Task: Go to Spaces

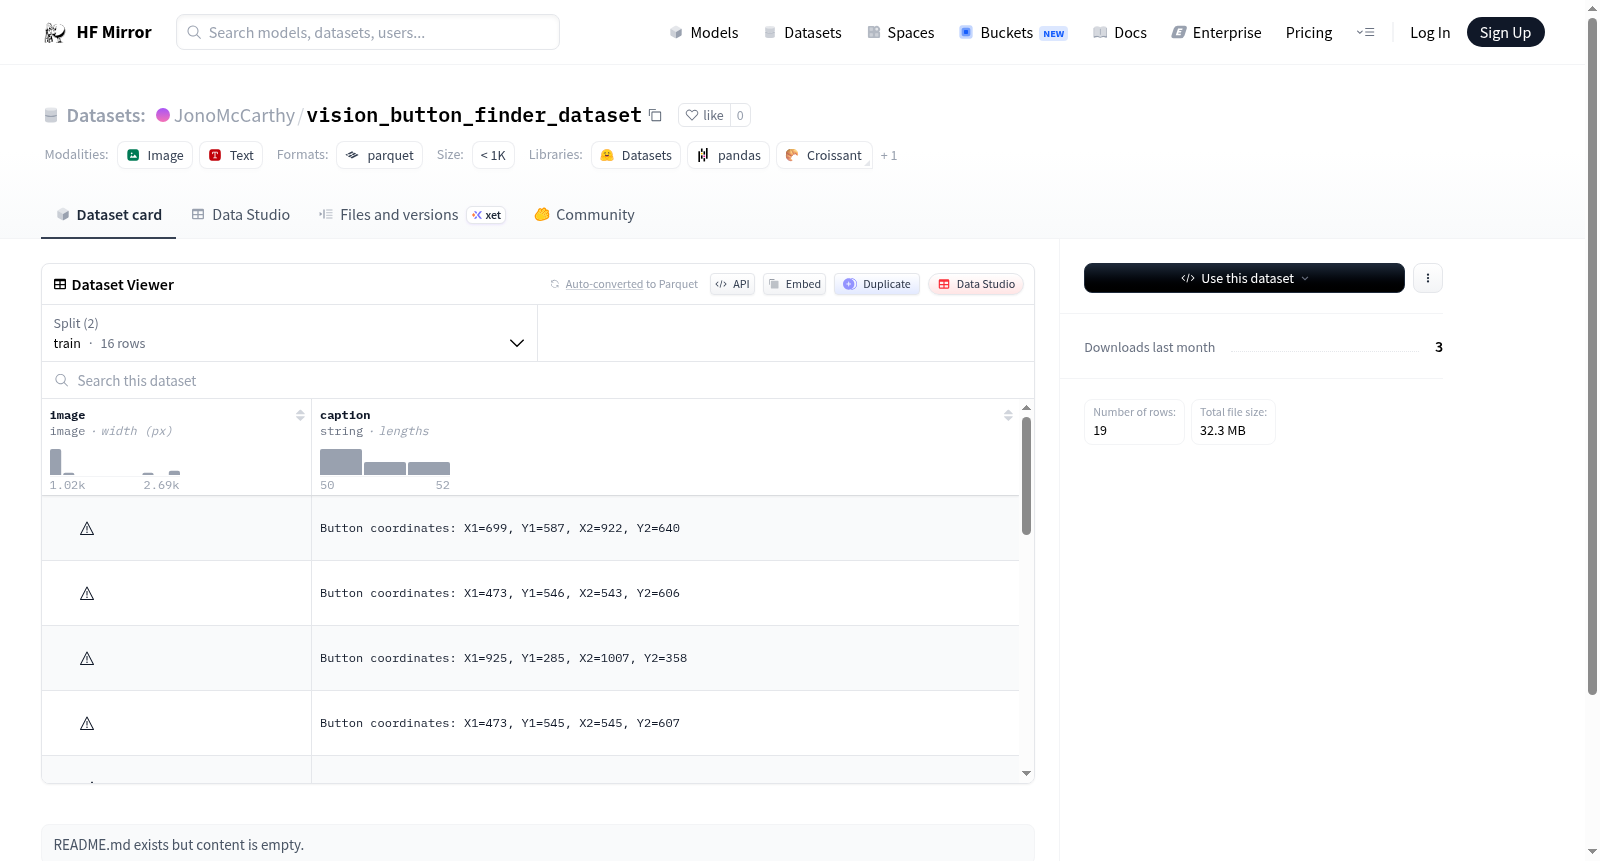Action: (x=901, y=33)
